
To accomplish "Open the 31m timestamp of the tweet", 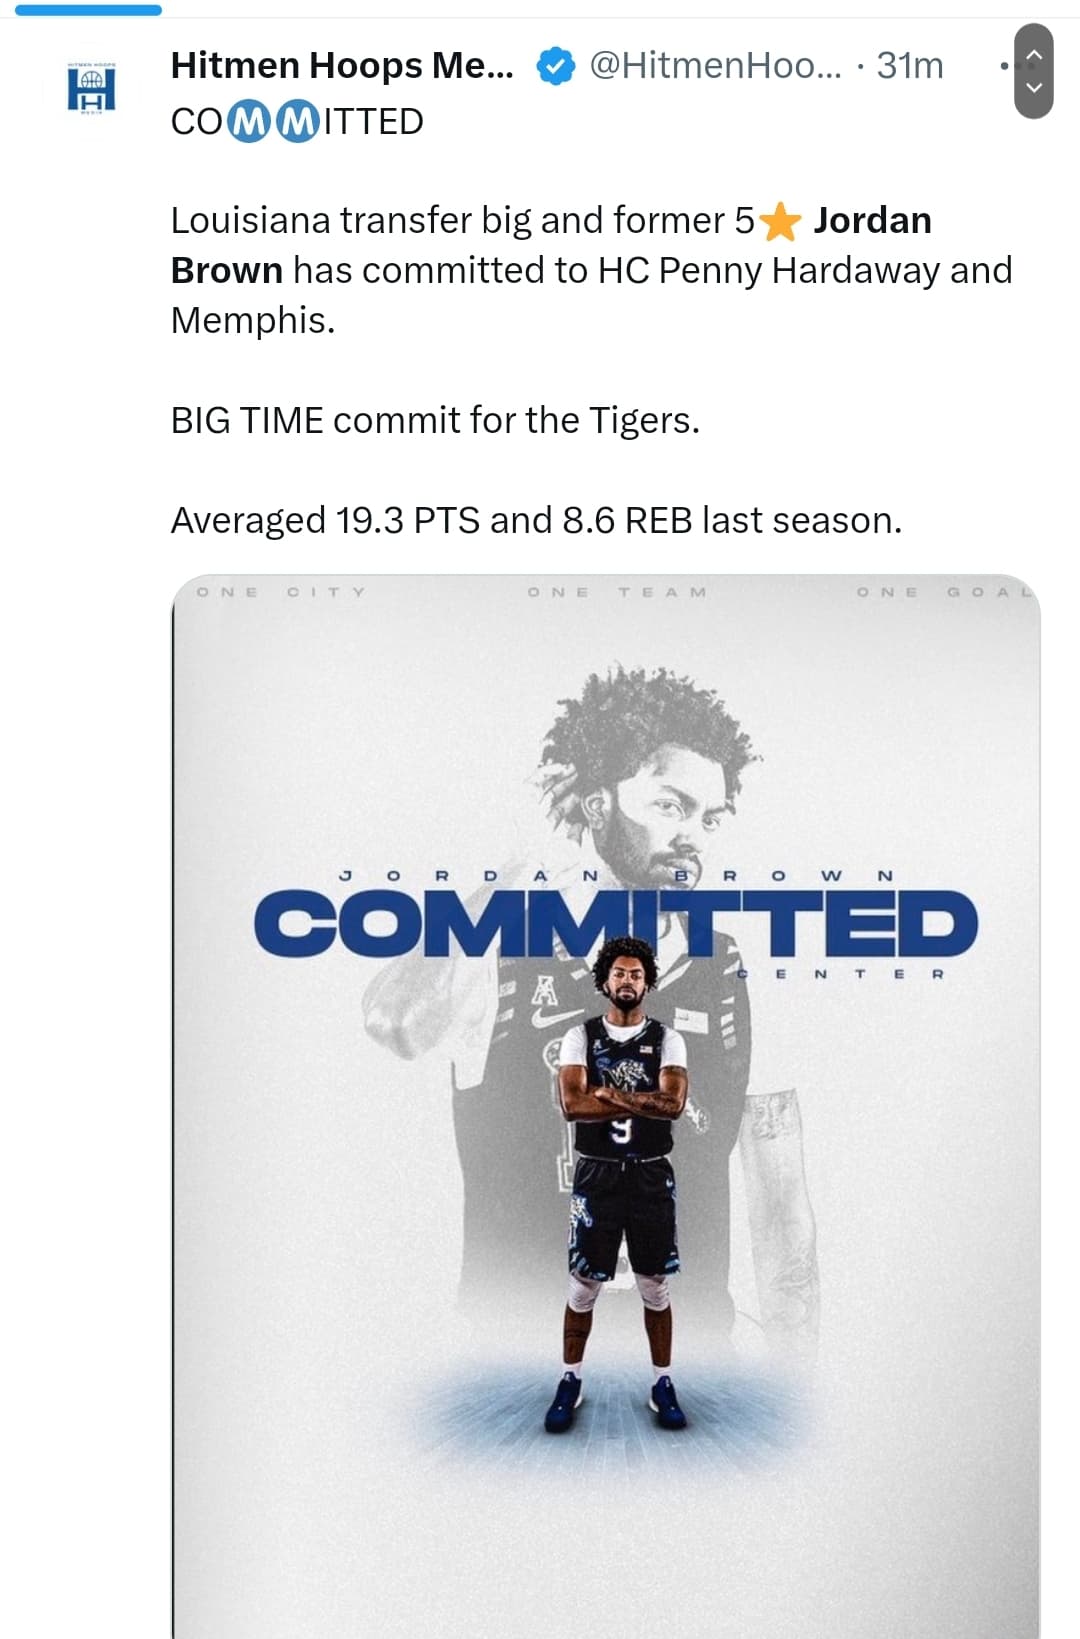I will [x=910, y=66].
